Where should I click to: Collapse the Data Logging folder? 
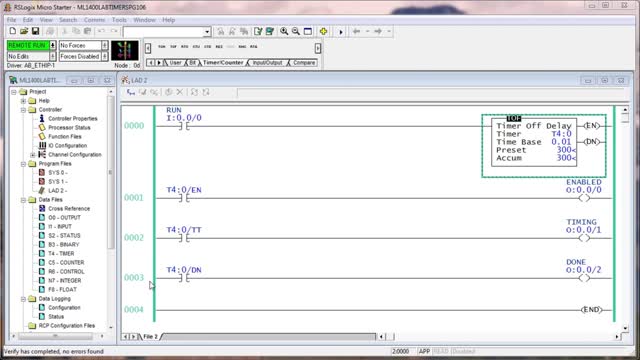pos(23,299)
